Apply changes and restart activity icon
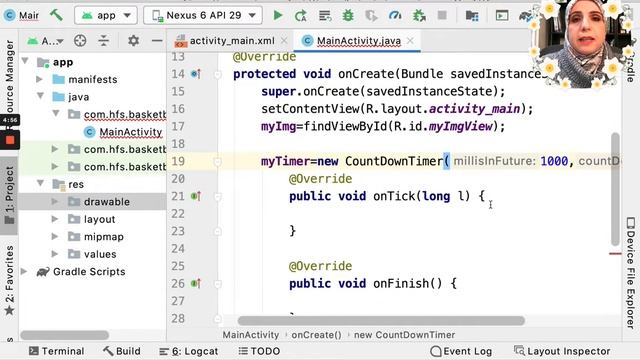640x360 pixels. [301, 16]
